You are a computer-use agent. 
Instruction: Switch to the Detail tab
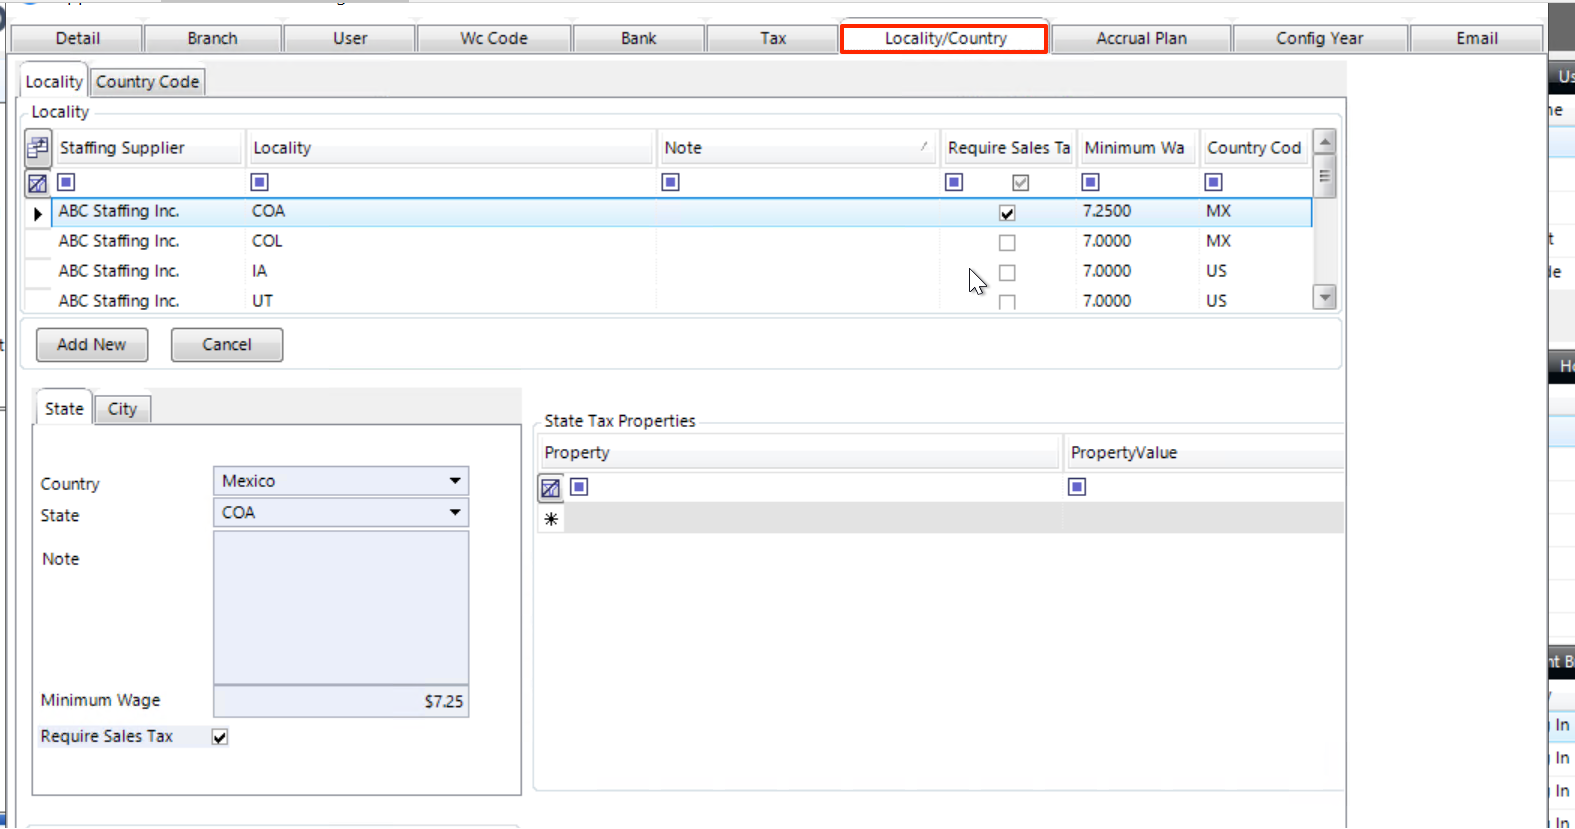coord(77,38)
